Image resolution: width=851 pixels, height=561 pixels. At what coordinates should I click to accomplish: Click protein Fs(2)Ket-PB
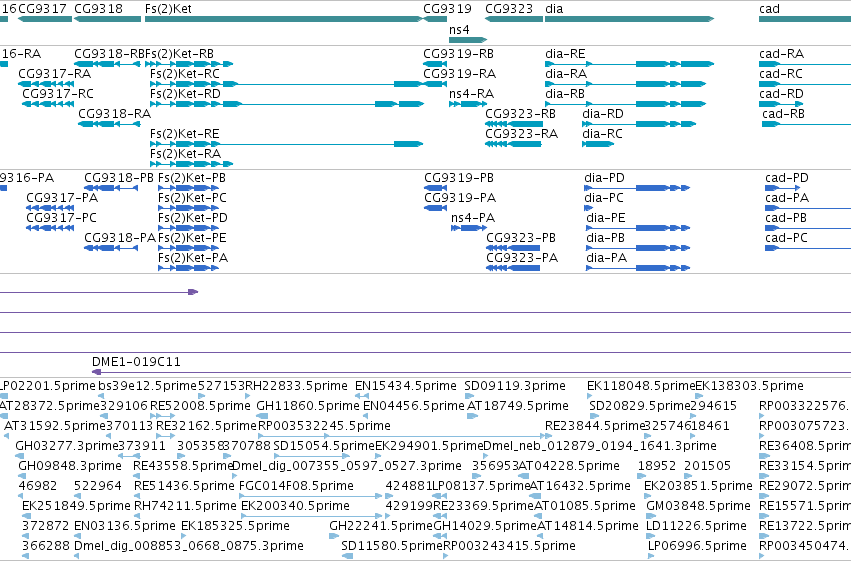192,178
